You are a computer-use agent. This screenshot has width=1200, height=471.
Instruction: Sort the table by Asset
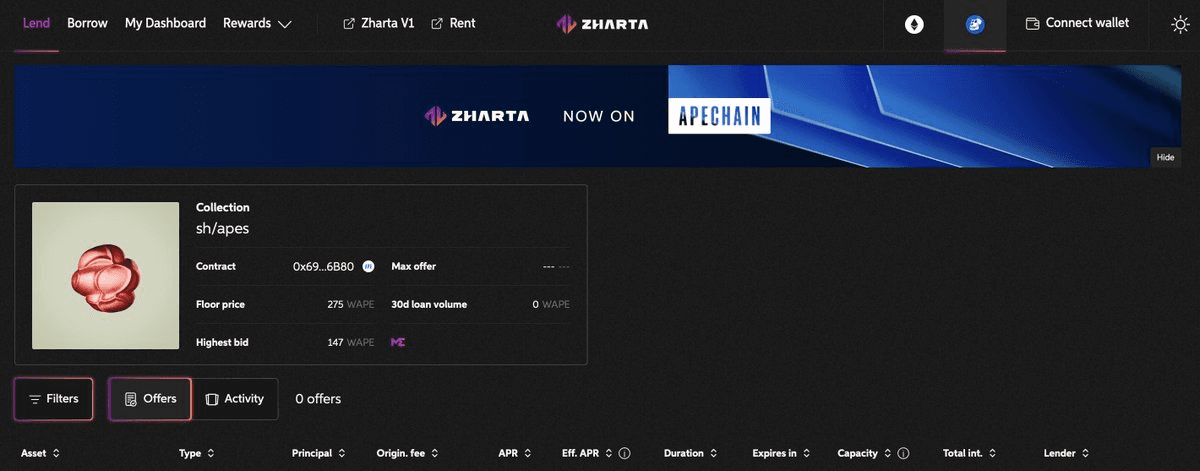point(41,453)
